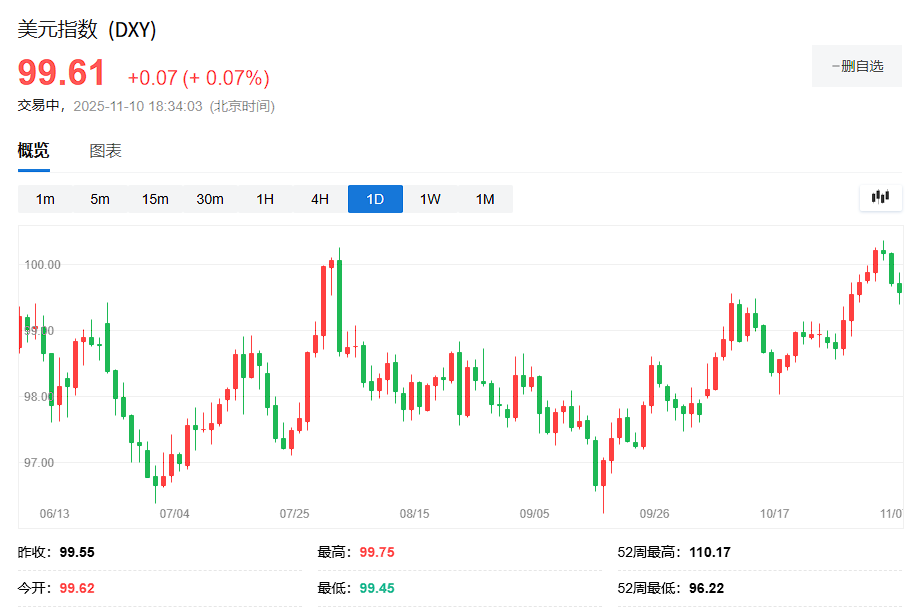Switch to the 30m interval
The height and width of the screenshot is (608, 914).
(210, 199)
